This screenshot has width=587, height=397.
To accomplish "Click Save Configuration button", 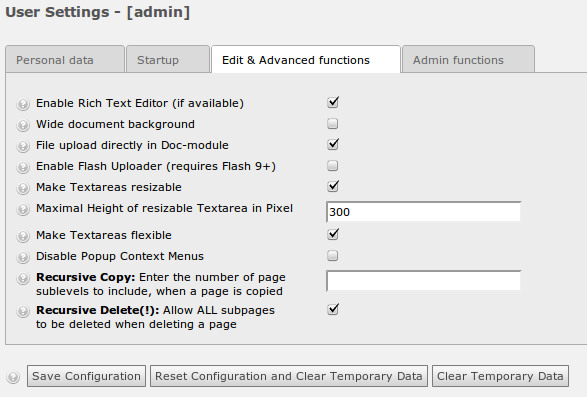I will tap(86, 376).
